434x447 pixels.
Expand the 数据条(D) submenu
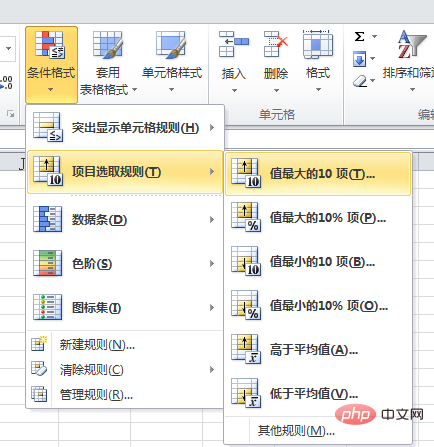pyautogui.click(x=124, y=219)
